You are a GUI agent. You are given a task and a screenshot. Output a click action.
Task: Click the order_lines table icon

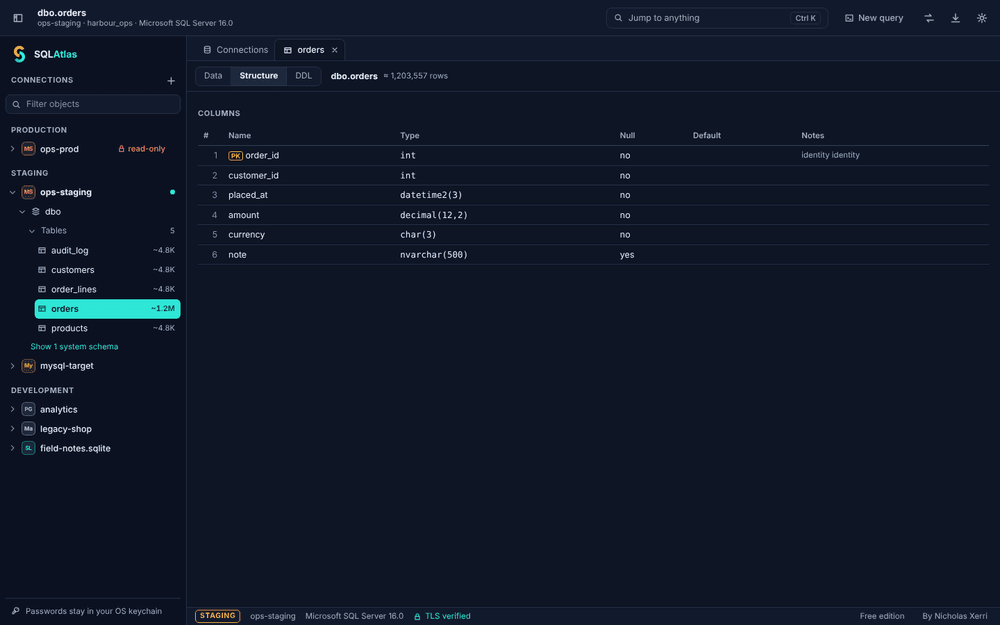pos(42,290)
